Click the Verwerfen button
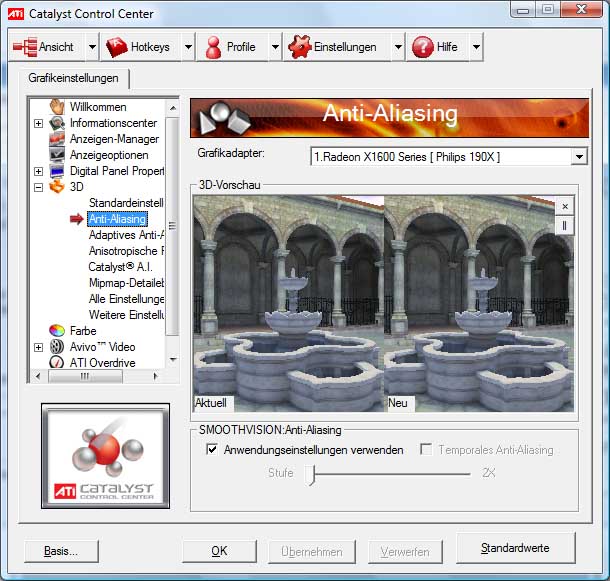Viewport: 610px width, 581px height. click(x=405, y=552)
